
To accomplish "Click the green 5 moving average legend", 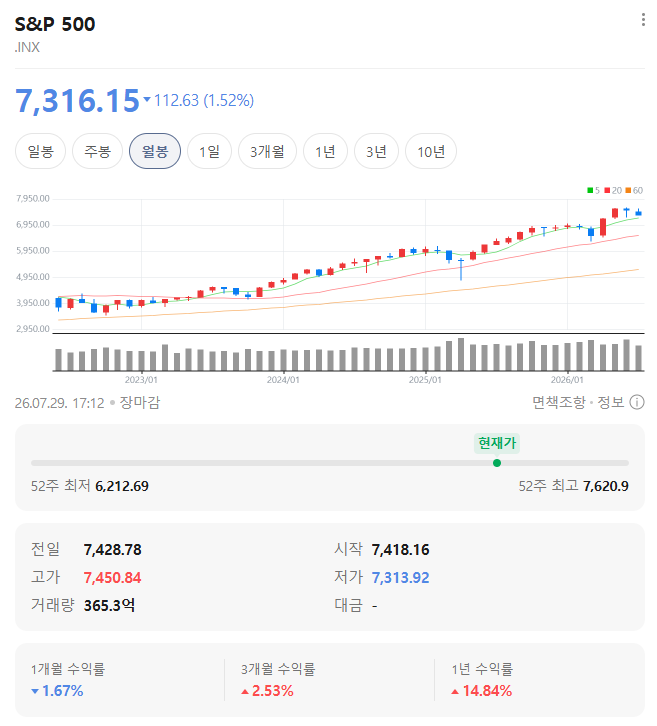I will 594,190.
